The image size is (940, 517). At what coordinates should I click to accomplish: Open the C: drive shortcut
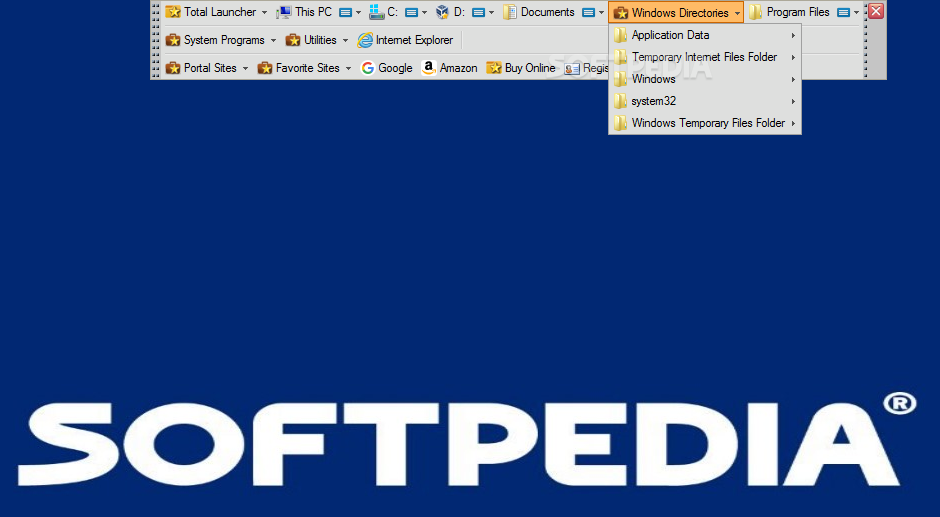[x=384, y=12]
